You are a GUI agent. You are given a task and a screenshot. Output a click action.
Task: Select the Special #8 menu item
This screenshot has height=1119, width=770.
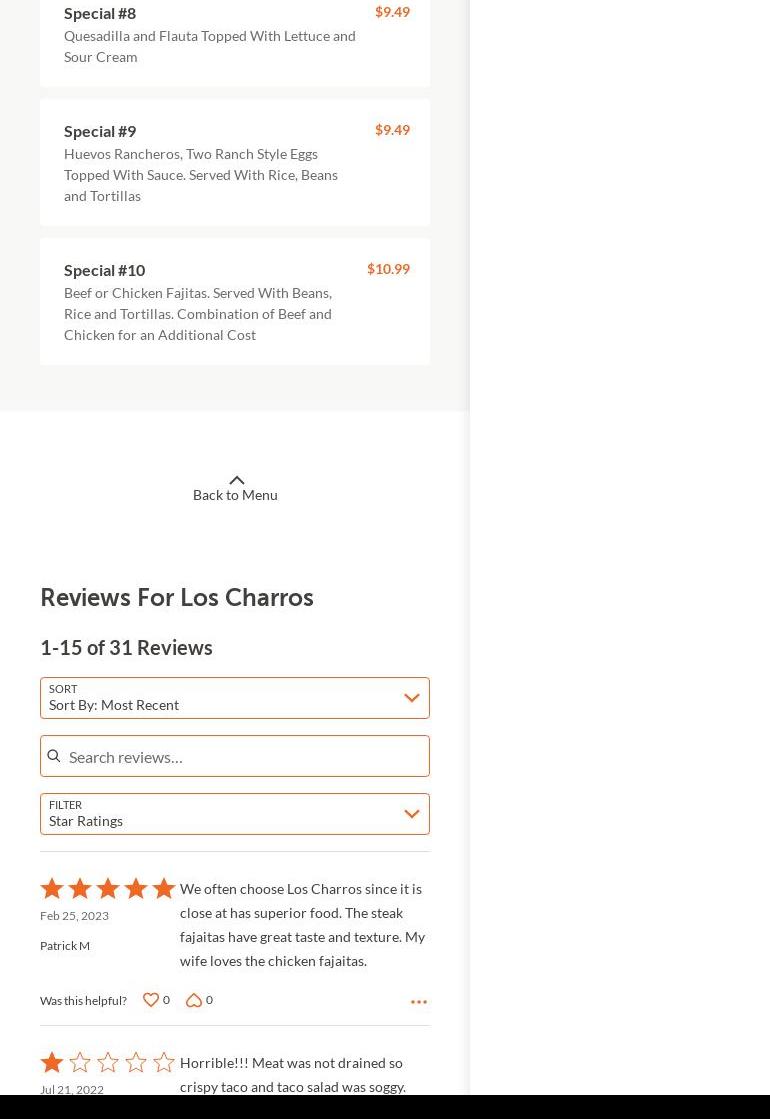tap(100, 13)
